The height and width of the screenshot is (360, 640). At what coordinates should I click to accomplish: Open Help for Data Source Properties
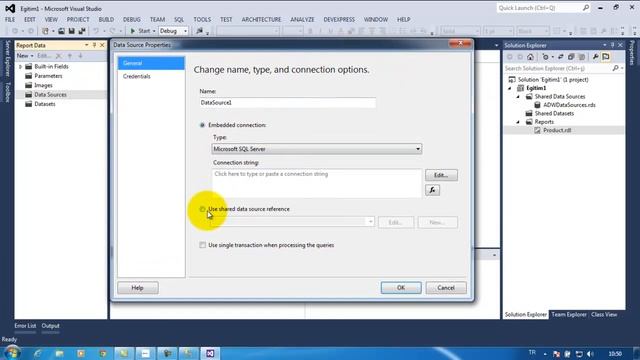point(138,288)
